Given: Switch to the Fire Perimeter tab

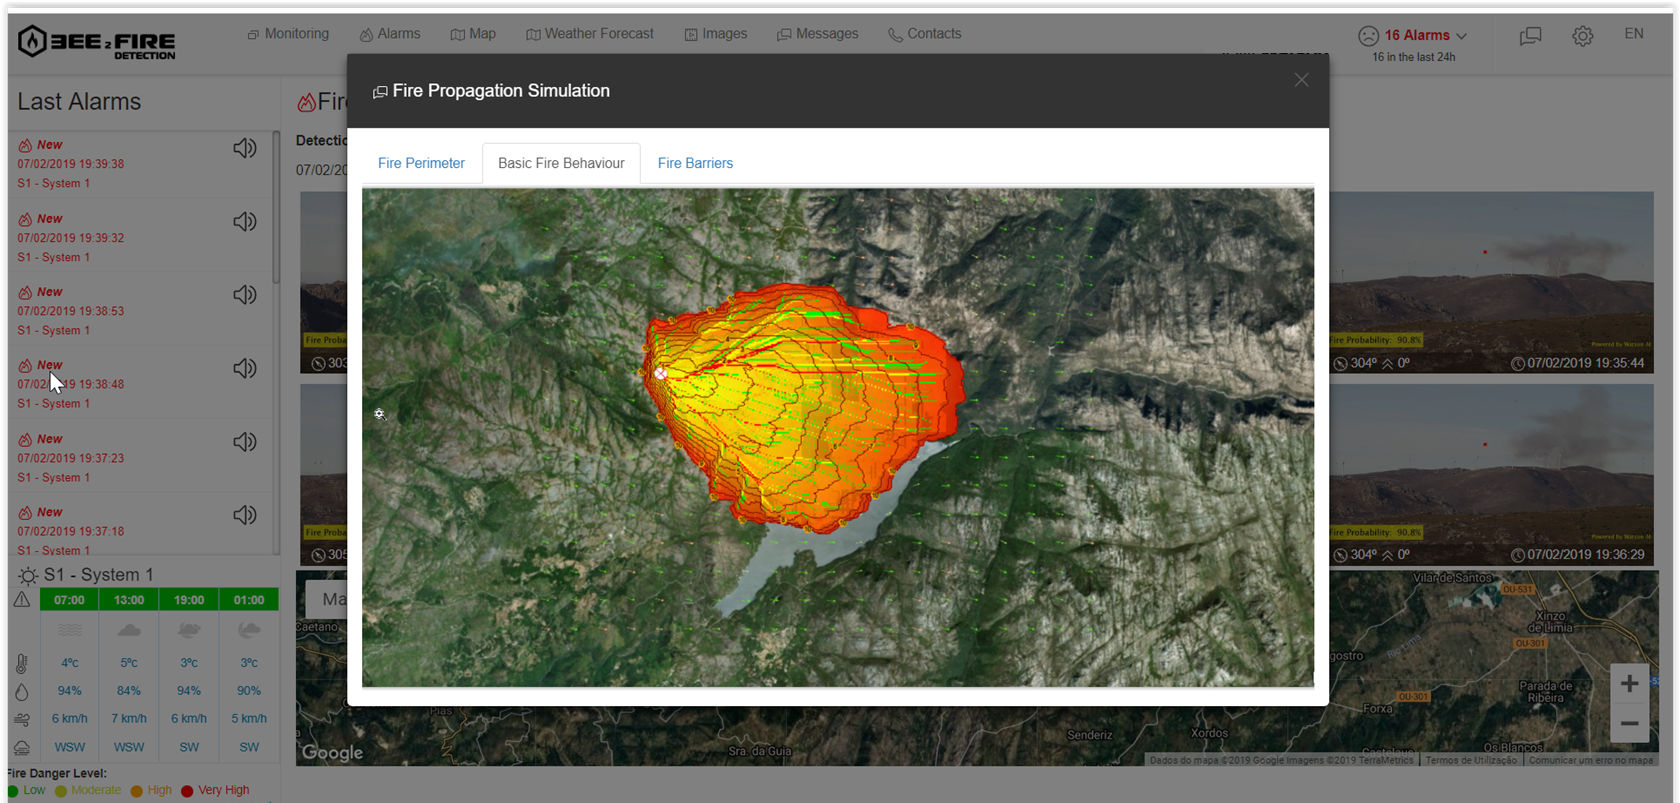Looking at the screenshot, I should [421, 163].
